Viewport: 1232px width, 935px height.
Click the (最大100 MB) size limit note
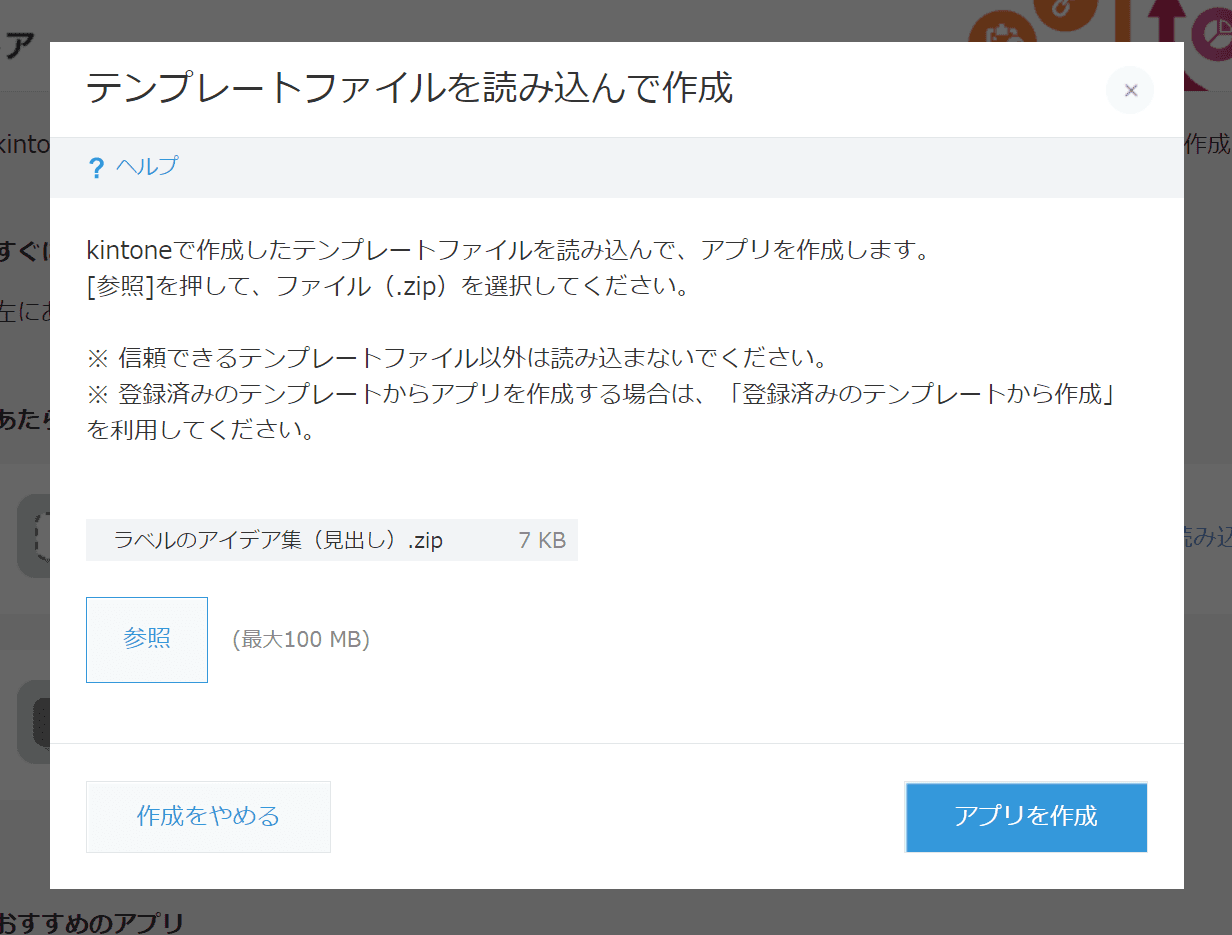(x=301, y=639)
